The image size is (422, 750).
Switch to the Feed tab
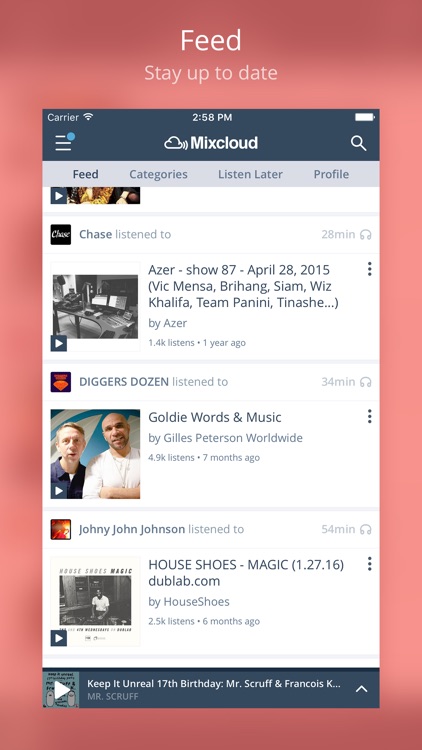click(x=86, y=174)
